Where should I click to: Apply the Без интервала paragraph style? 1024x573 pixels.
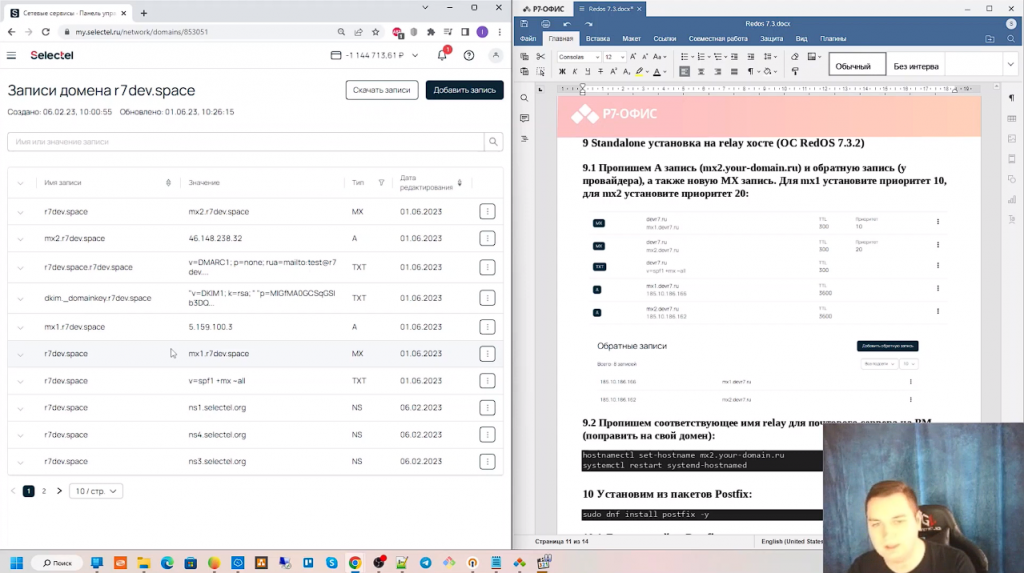916,65
